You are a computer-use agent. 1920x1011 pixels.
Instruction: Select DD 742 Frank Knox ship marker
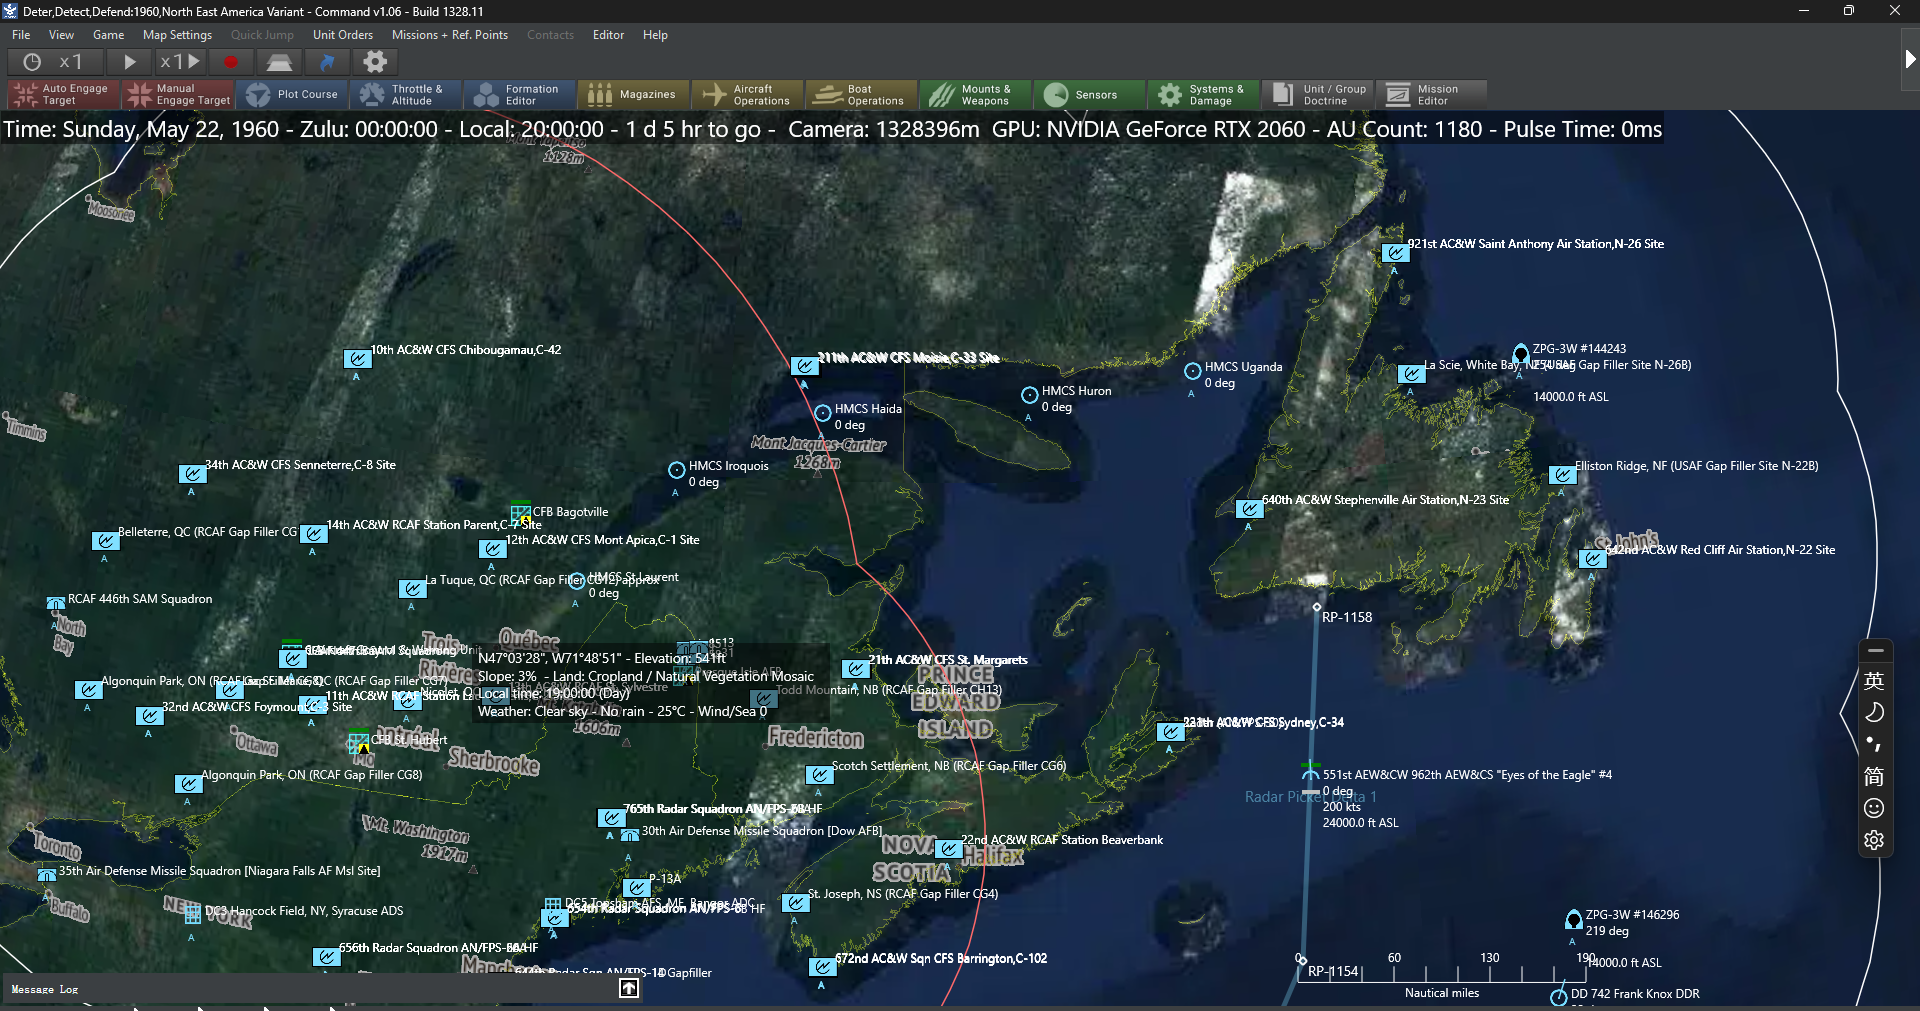pos(1558,997)
